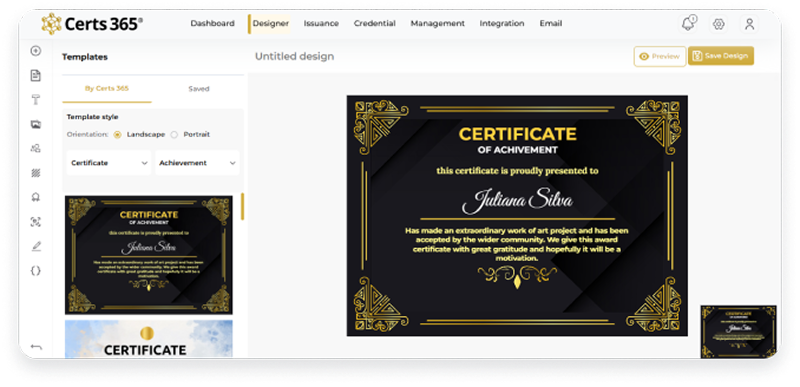Click the add element plus icon in sidebar

click(x=36, y=51)
